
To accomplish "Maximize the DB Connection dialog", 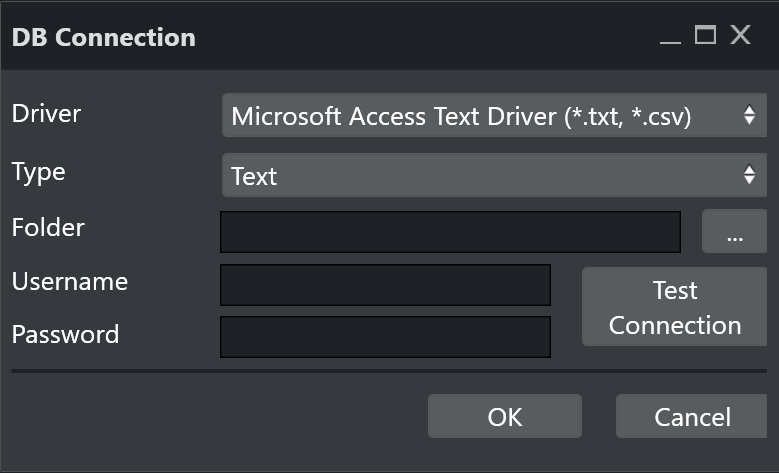I will (x=705, y=36).
